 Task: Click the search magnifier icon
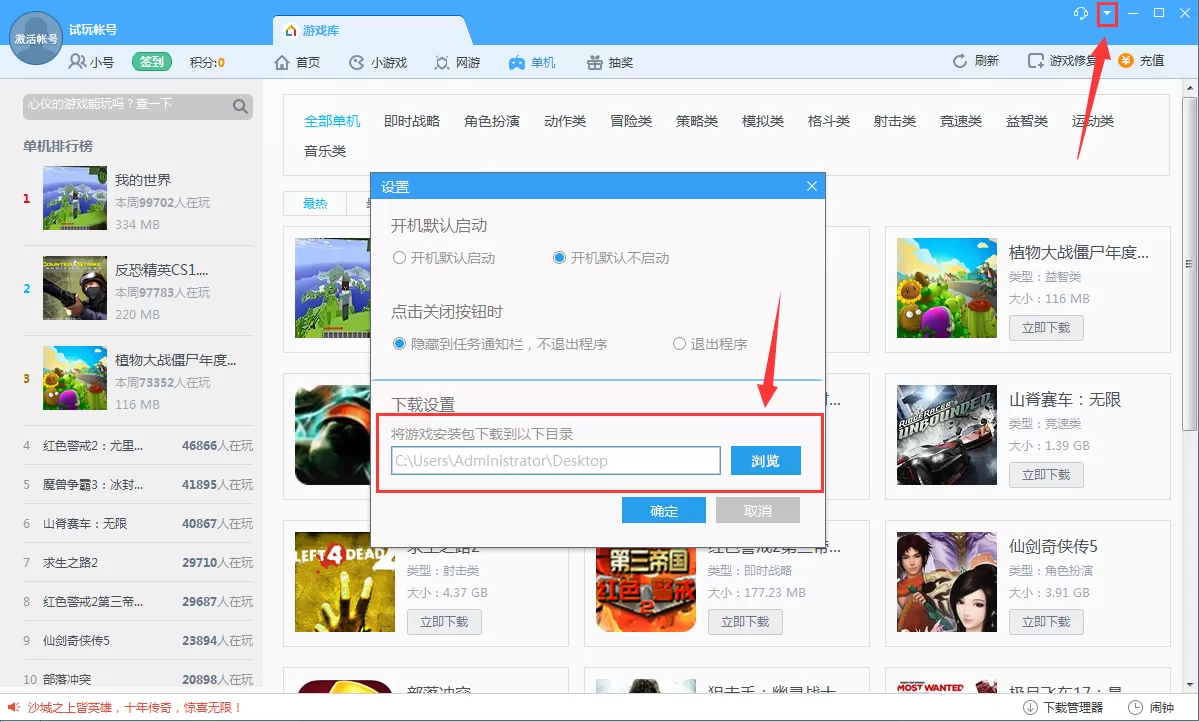point(240,106)
